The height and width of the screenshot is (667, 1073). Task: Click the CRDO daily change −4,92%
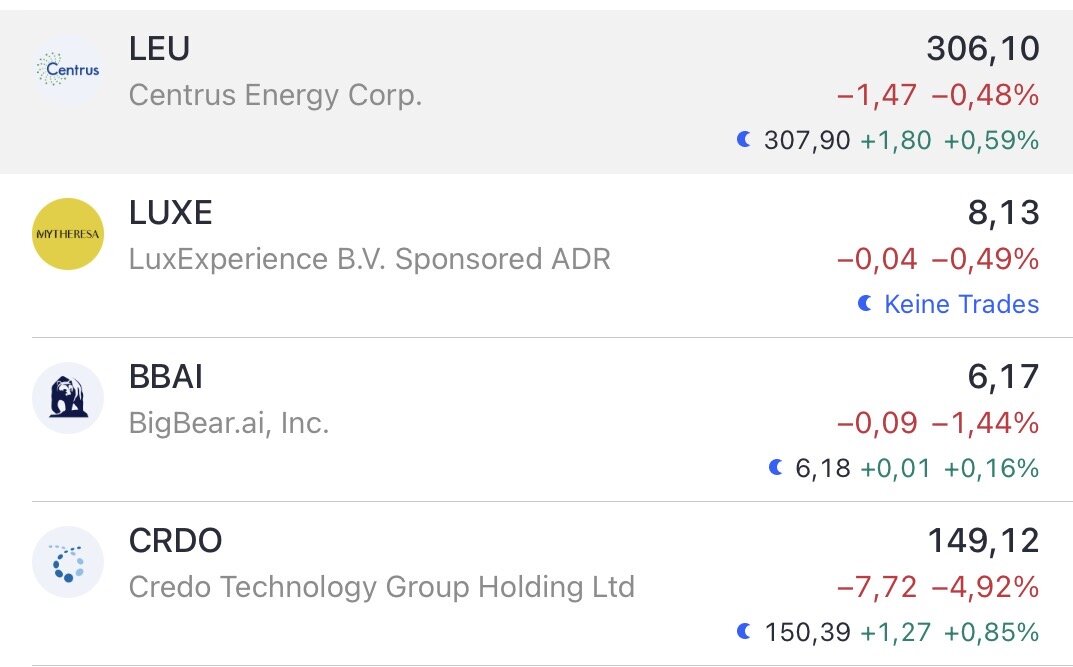click(x=985, y=587)
